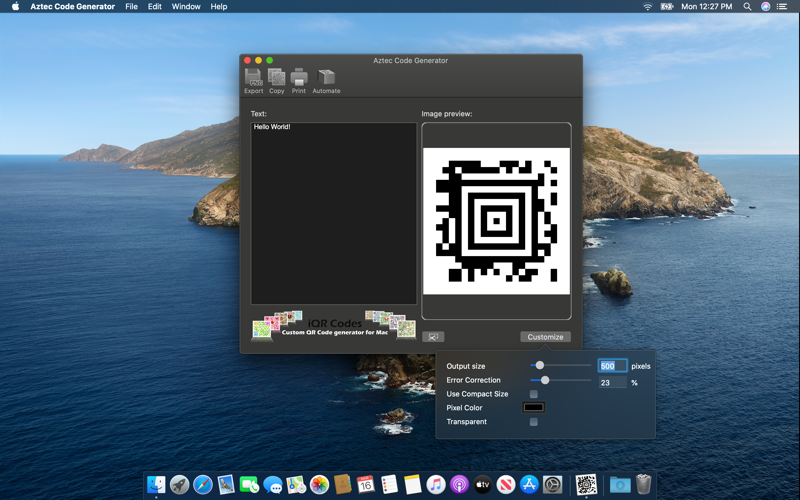Screen dimensions: 800x500
Task: Launch Safari from the Dock
Action: (203, 485)
